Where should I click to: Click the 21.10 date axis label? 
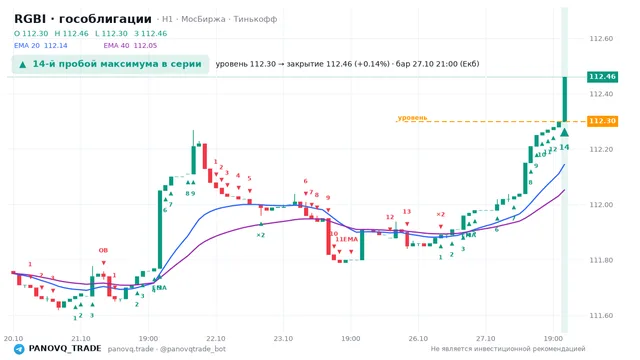tap(81, 339)
